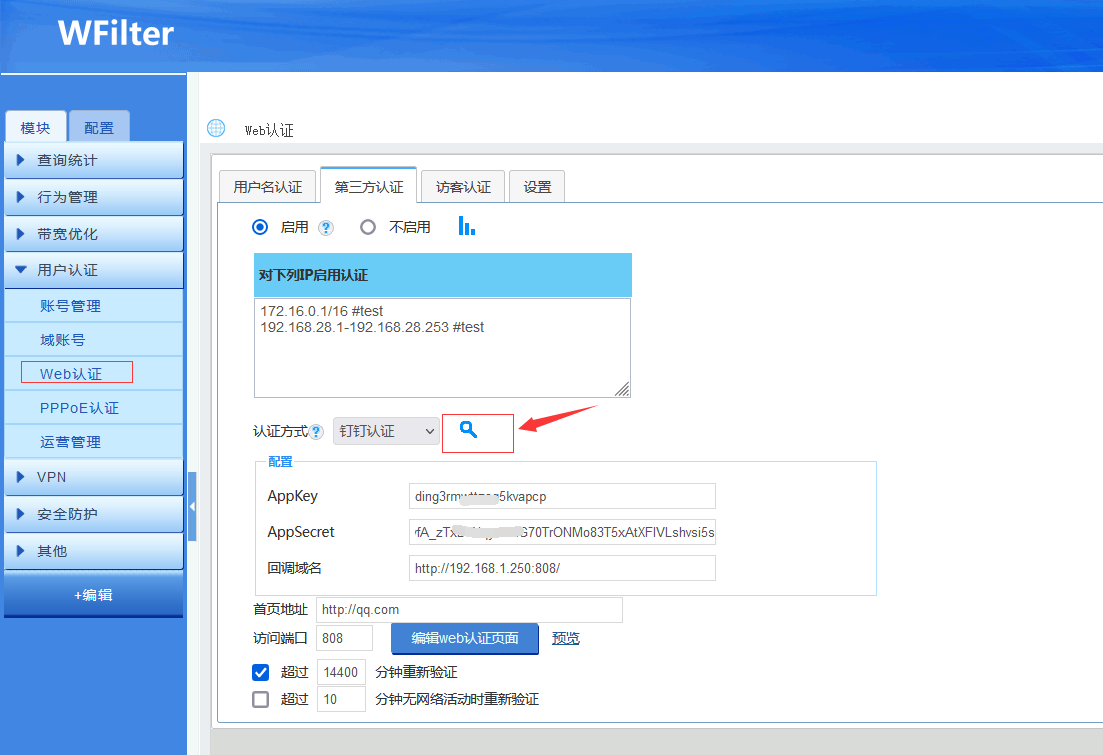Collapse sidebar using the left arrow handle
The width and height of the screenshot is (1103, 755).
(x=192, y=507)
